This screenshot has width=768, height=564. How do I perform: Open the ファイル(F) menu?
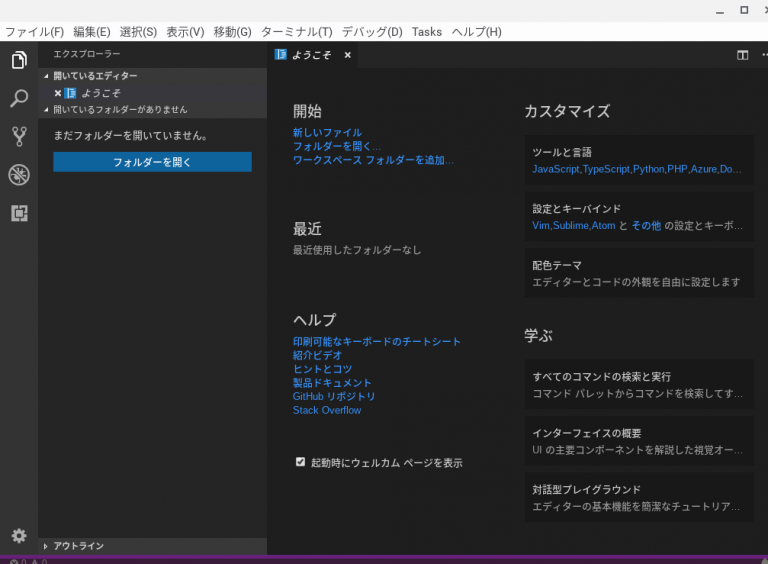34,32
